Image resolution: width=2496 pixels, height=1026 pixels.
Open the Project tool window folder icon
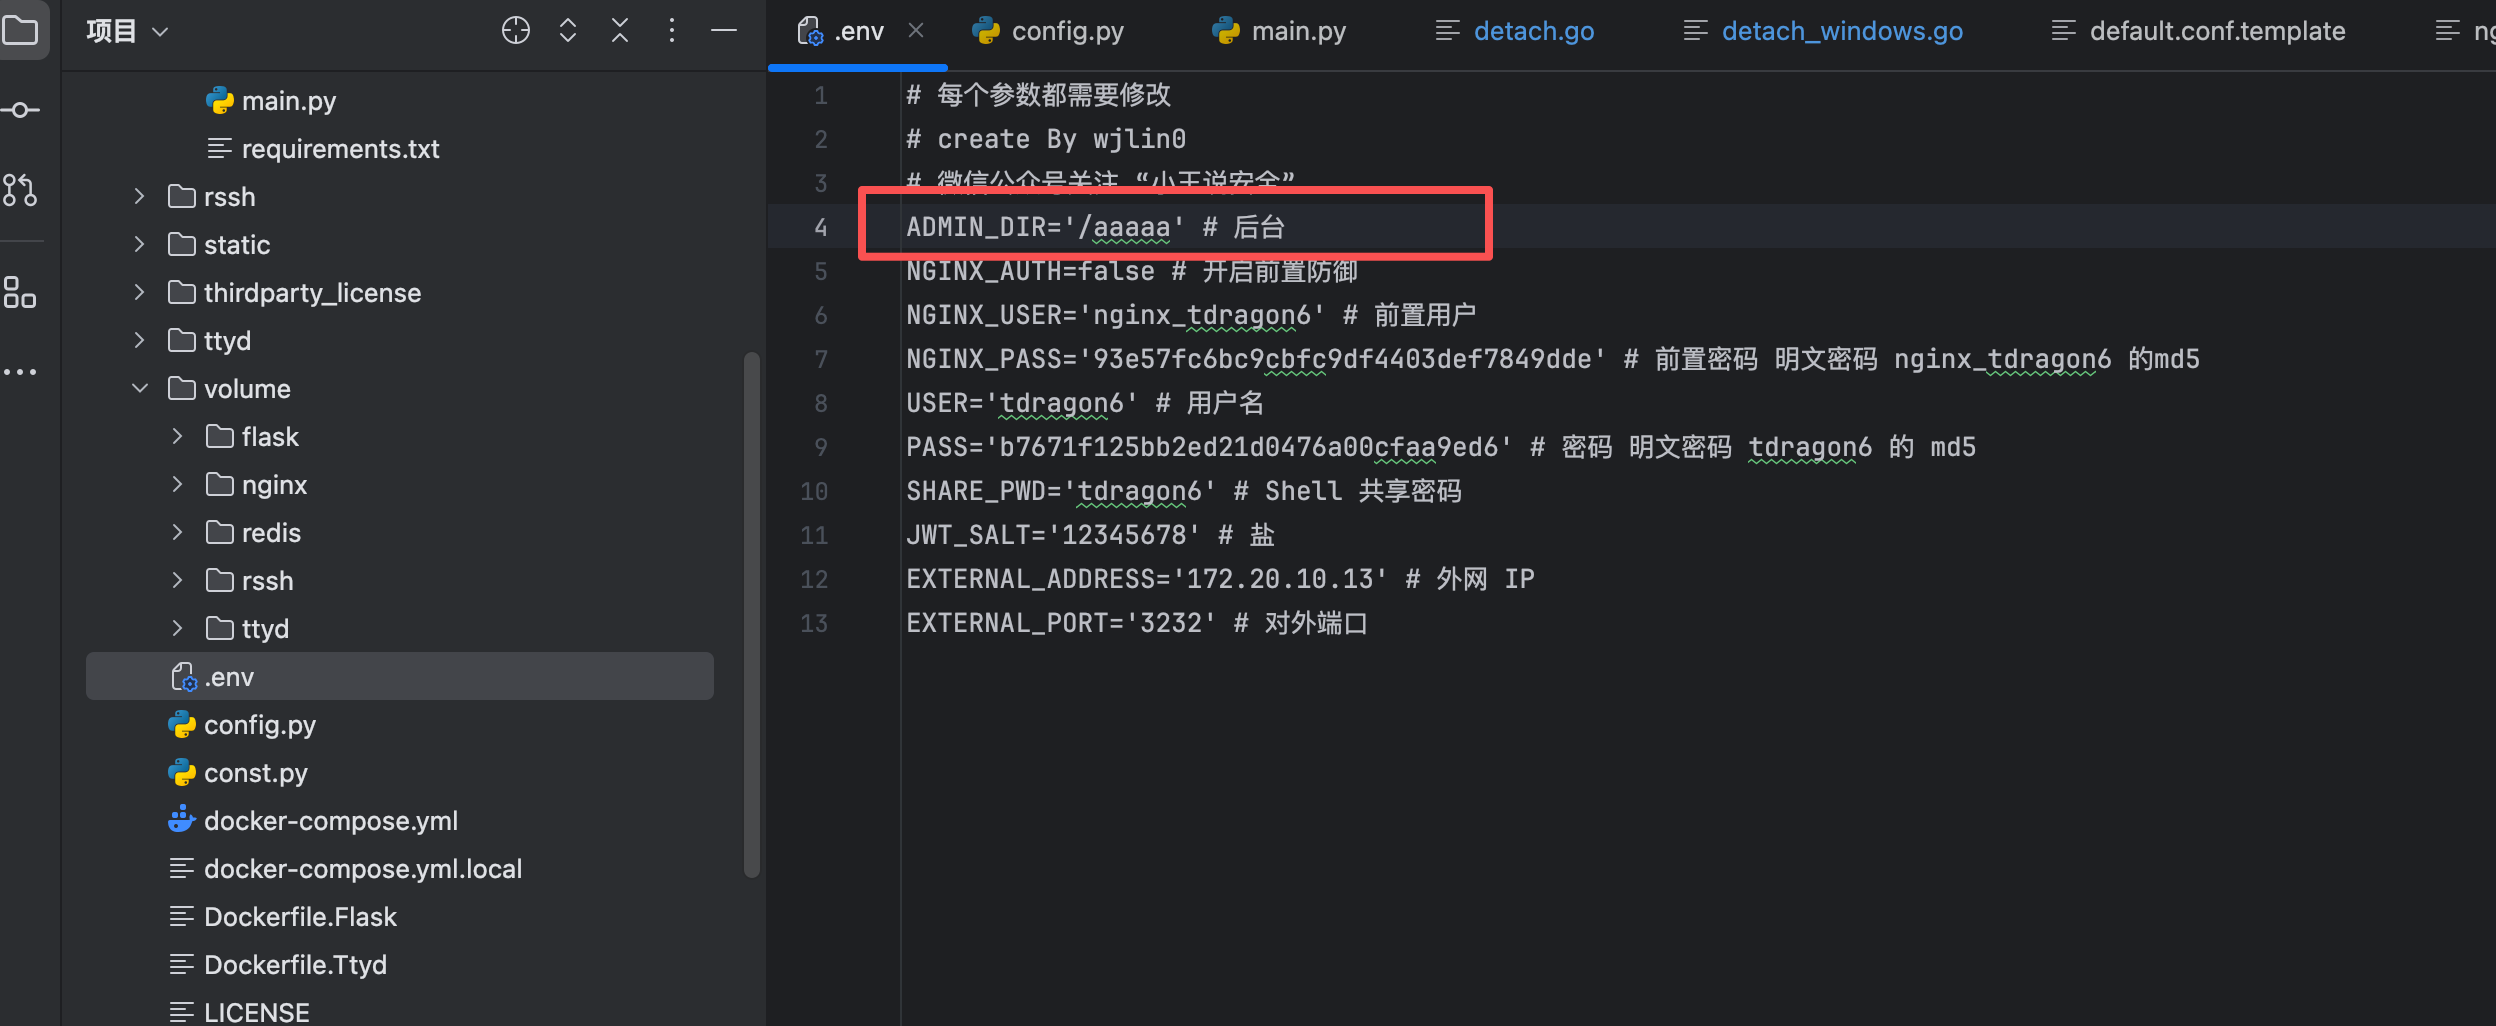point(20,31)
